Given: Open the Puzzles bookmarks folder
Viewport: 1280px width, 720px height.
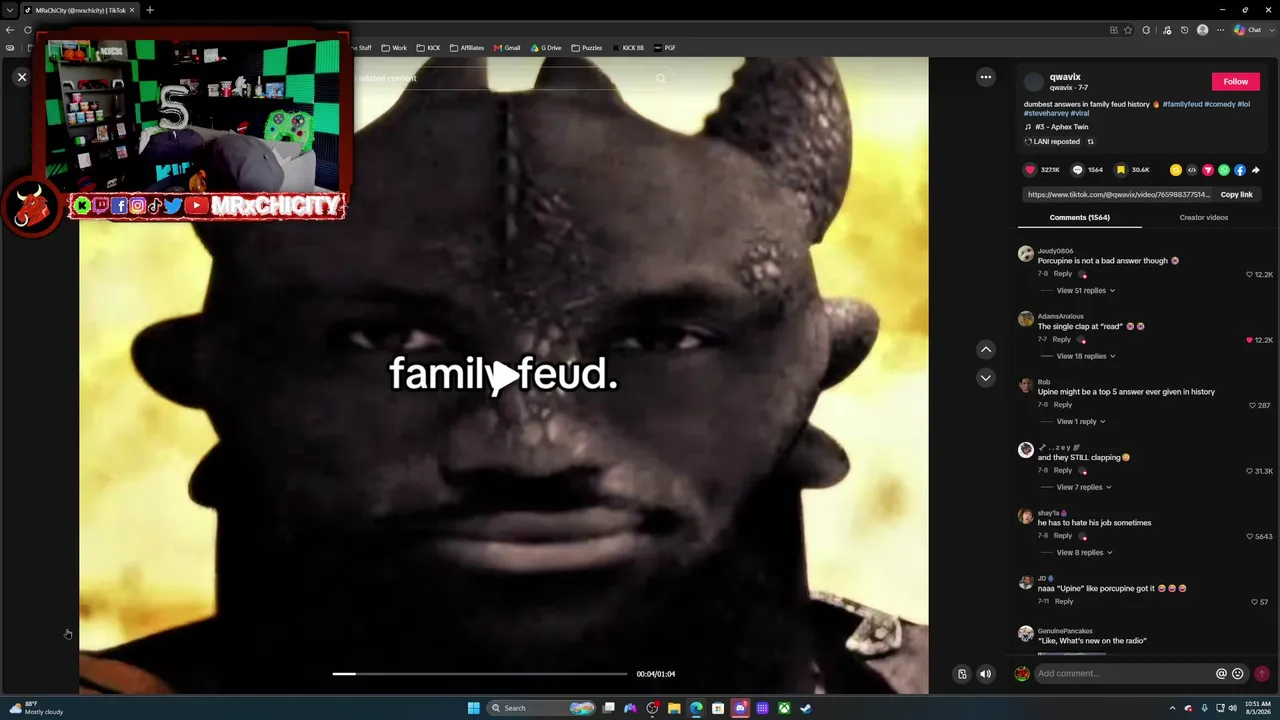Looking at the screenshot, I should [x=587, y=48].
